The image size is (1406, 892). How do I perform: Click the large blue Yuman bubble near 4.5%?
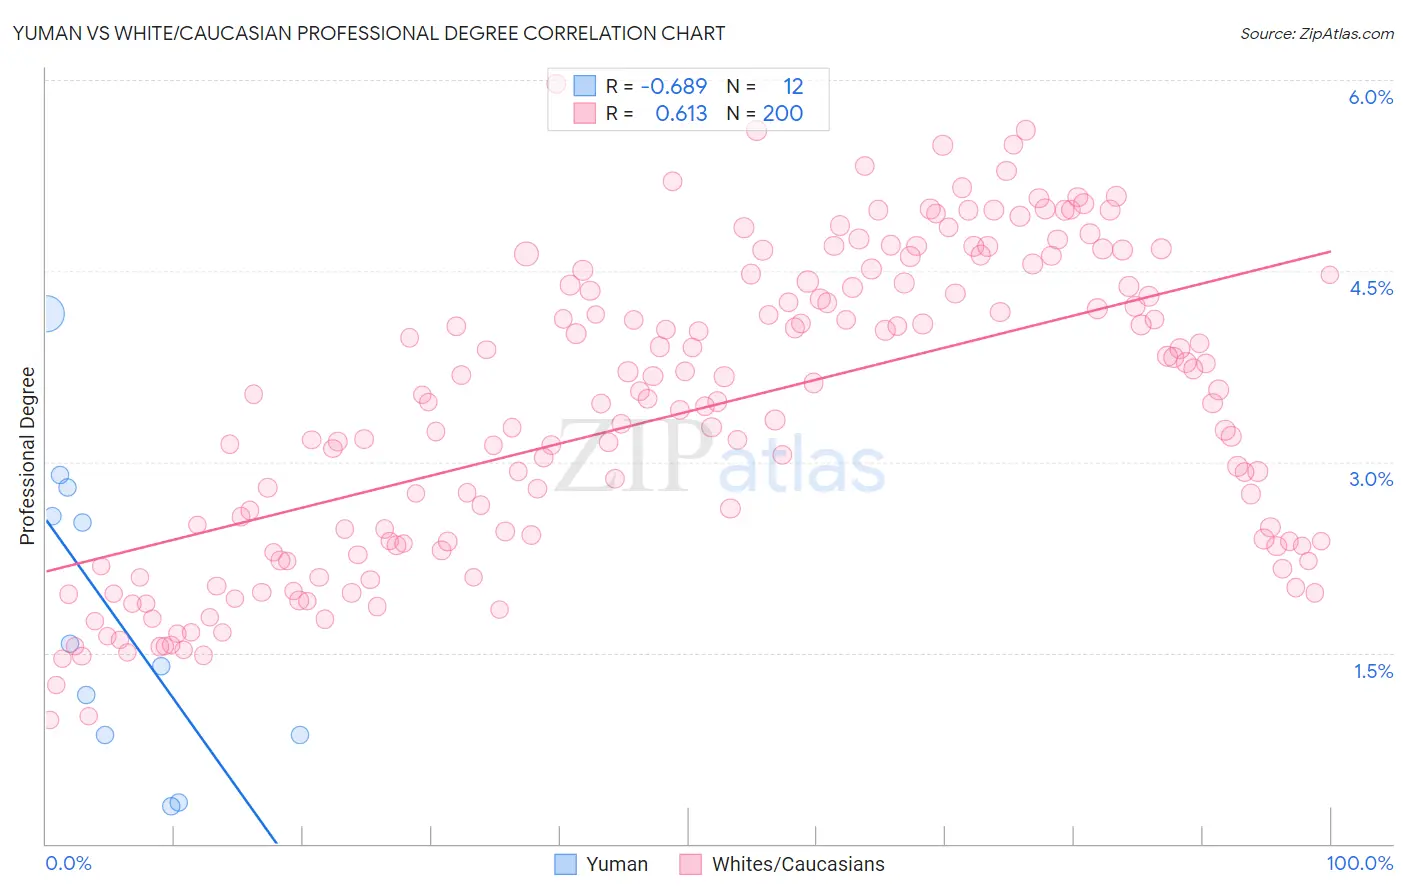point(46,314)
